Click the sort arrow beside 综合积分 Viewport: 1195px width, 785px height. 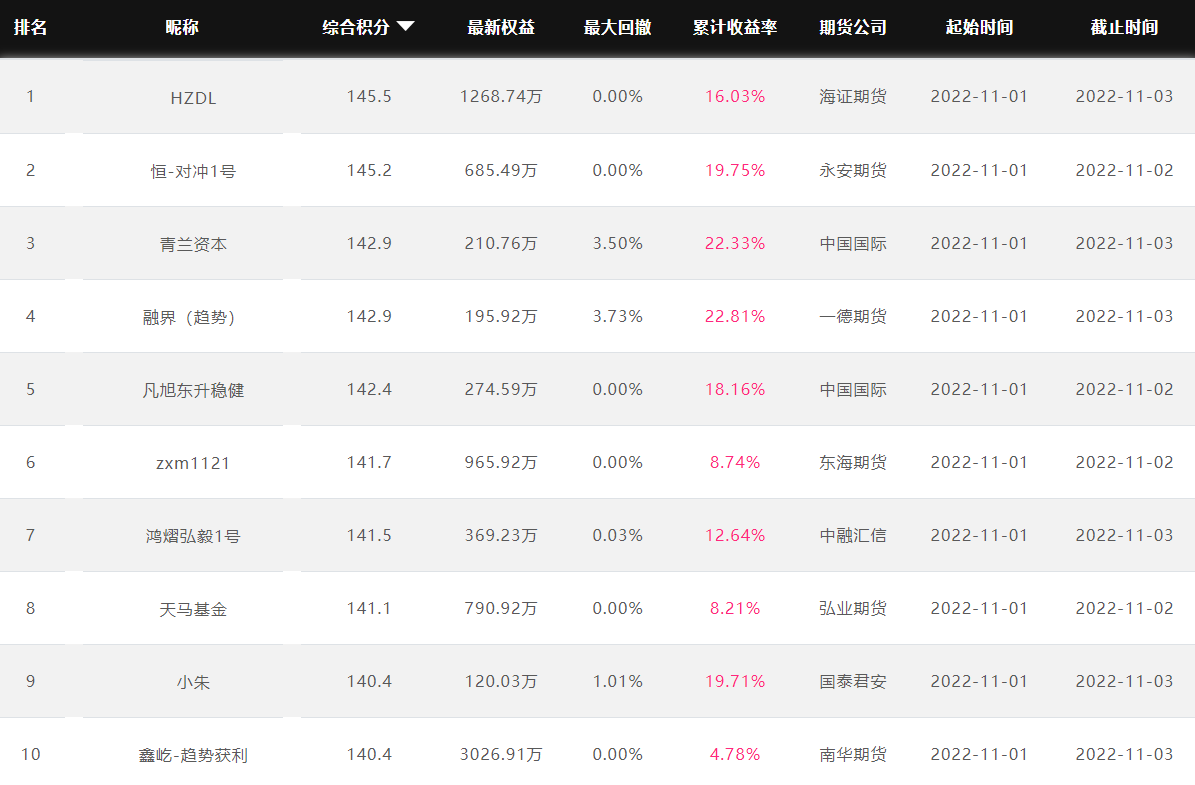point(405,27)
